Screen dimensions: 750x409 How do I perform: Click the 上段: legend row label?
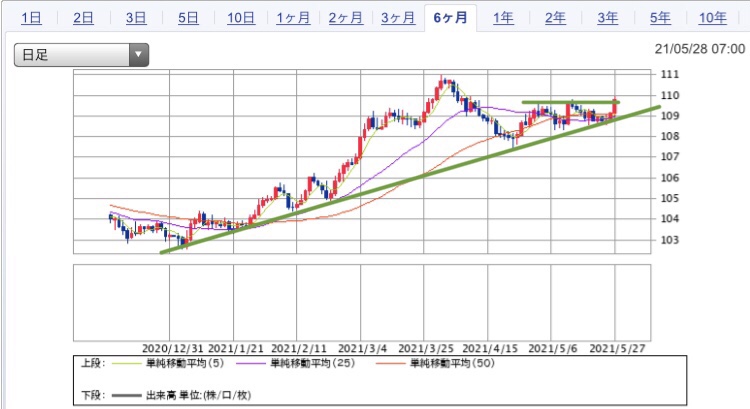coord(93,364)
